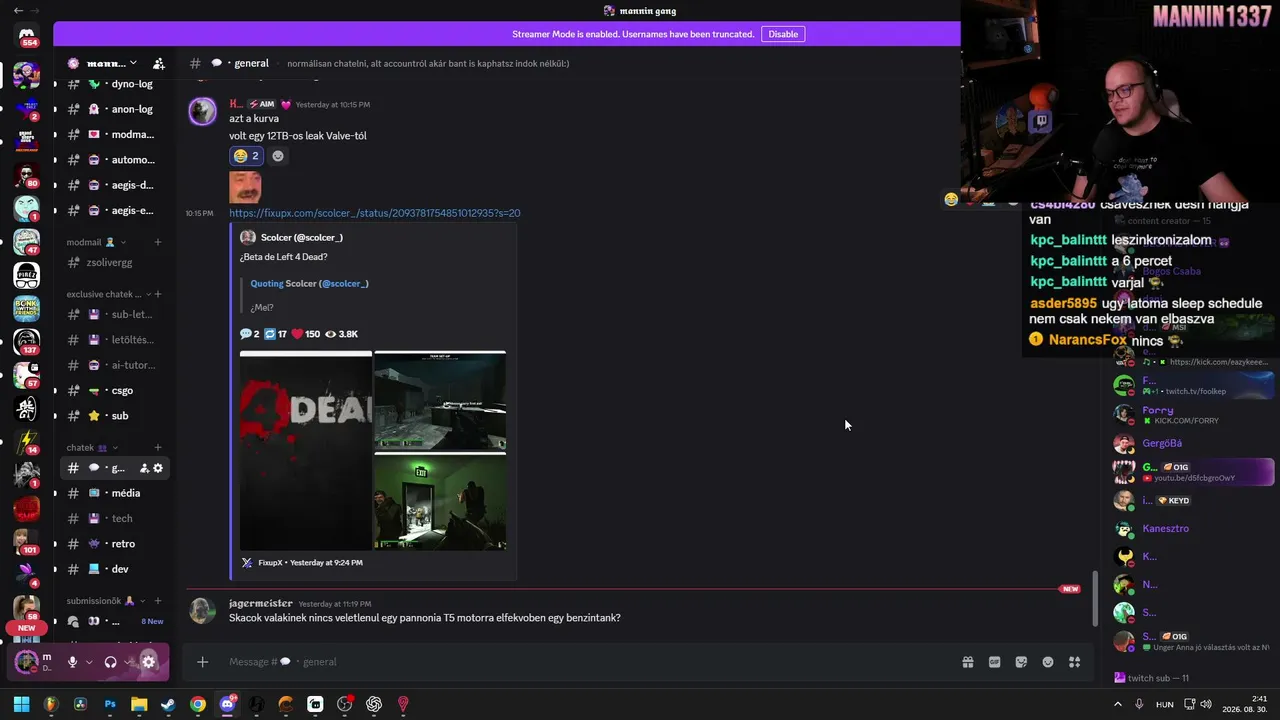Open Discord direct messages home icon
Viewport: 1280px width, 720px height.
click(x=27, y=37)
